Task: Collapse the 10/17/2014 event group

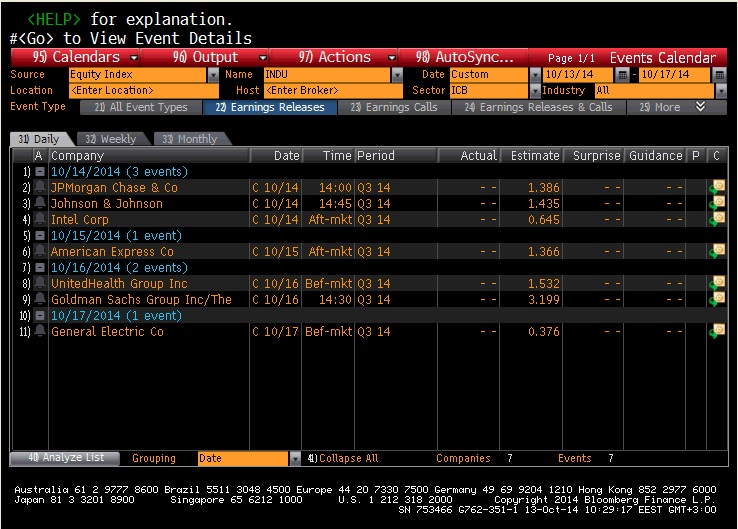Action: pos(40,316)
